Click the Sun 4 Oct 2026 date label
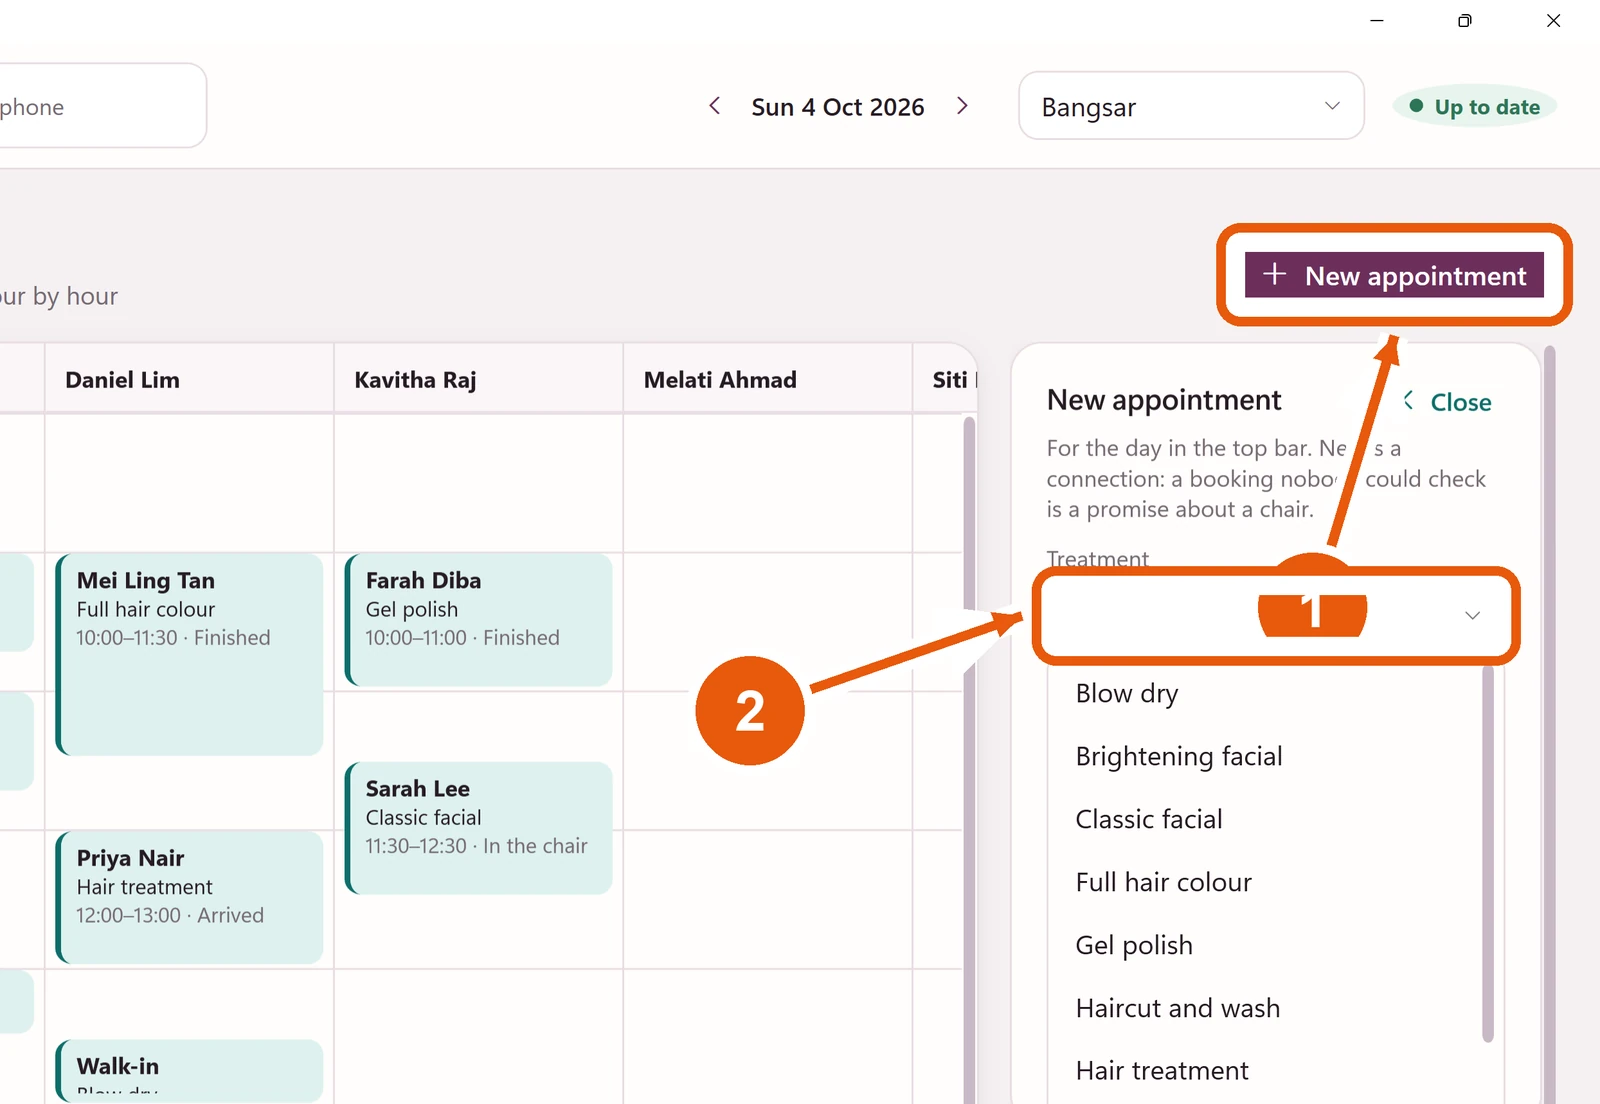The image size is (1600, 1104). pyautogui.click(x=838, y=107)
